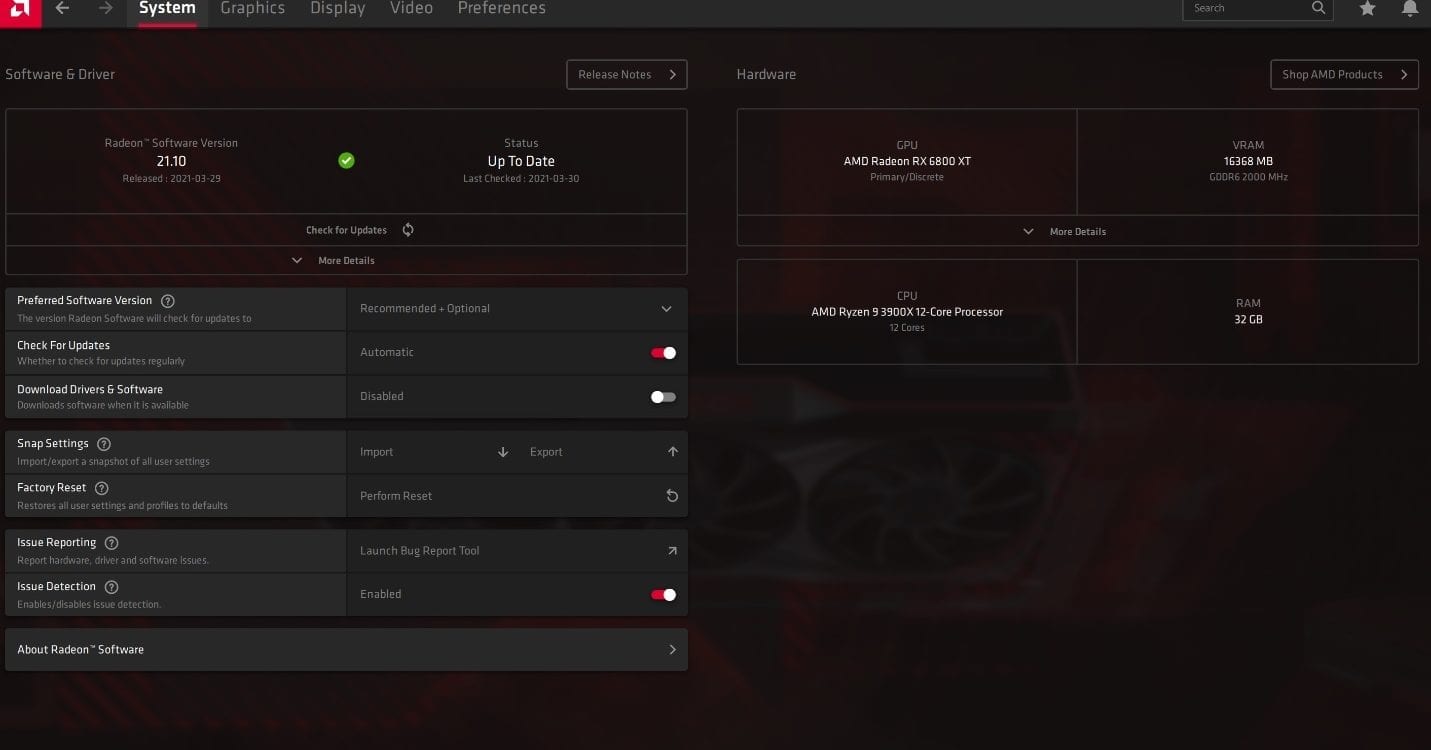Click the help icon next to Issue Detection

pyautogui.click(x=112, y=587)
